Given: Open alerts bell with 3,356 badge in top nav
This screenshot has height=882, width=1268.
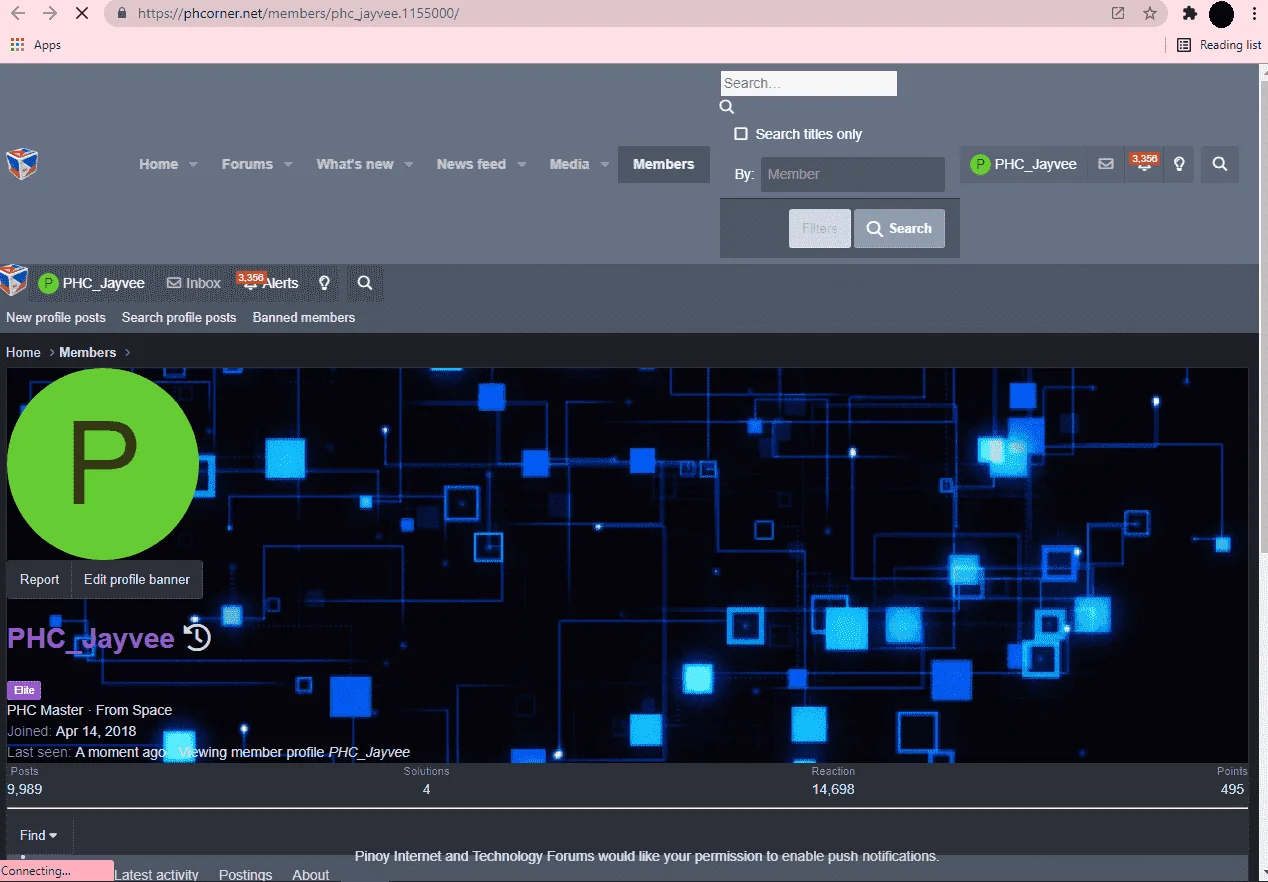Looking at the screenshot, I should tap(1143, 164).
